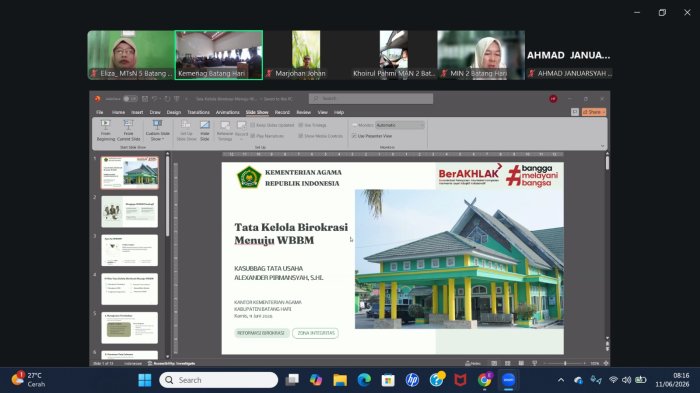
Task: Expand the Record button dropdown in ribbon
Action: click(x=241, y=139)
